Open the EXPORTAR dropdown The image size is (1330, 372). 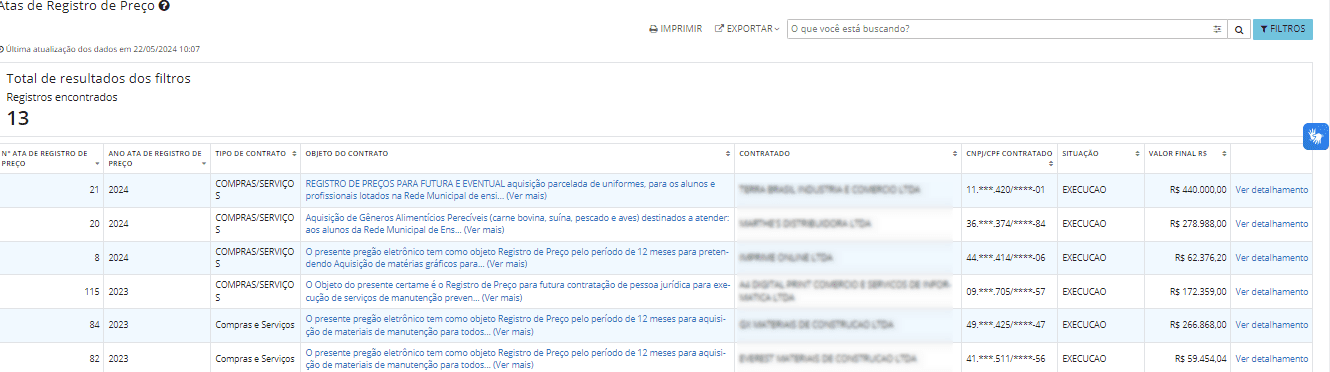(x=747, y=29)
